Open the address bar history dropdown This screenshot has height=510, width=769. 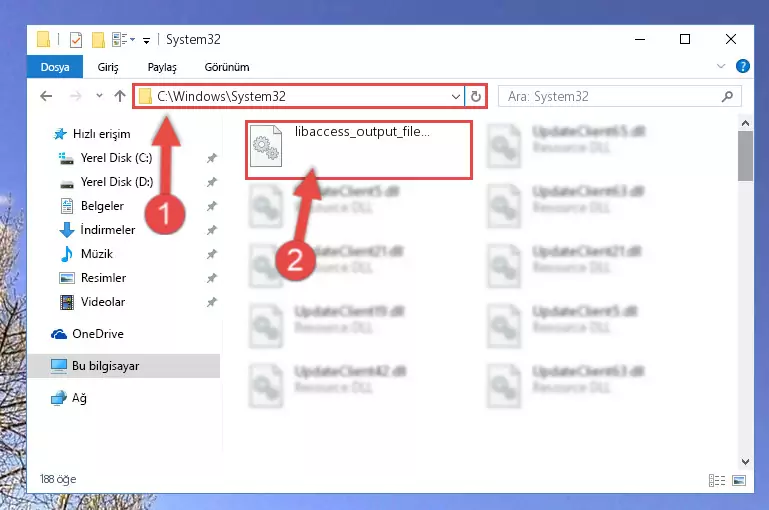(x=456, y=97)
